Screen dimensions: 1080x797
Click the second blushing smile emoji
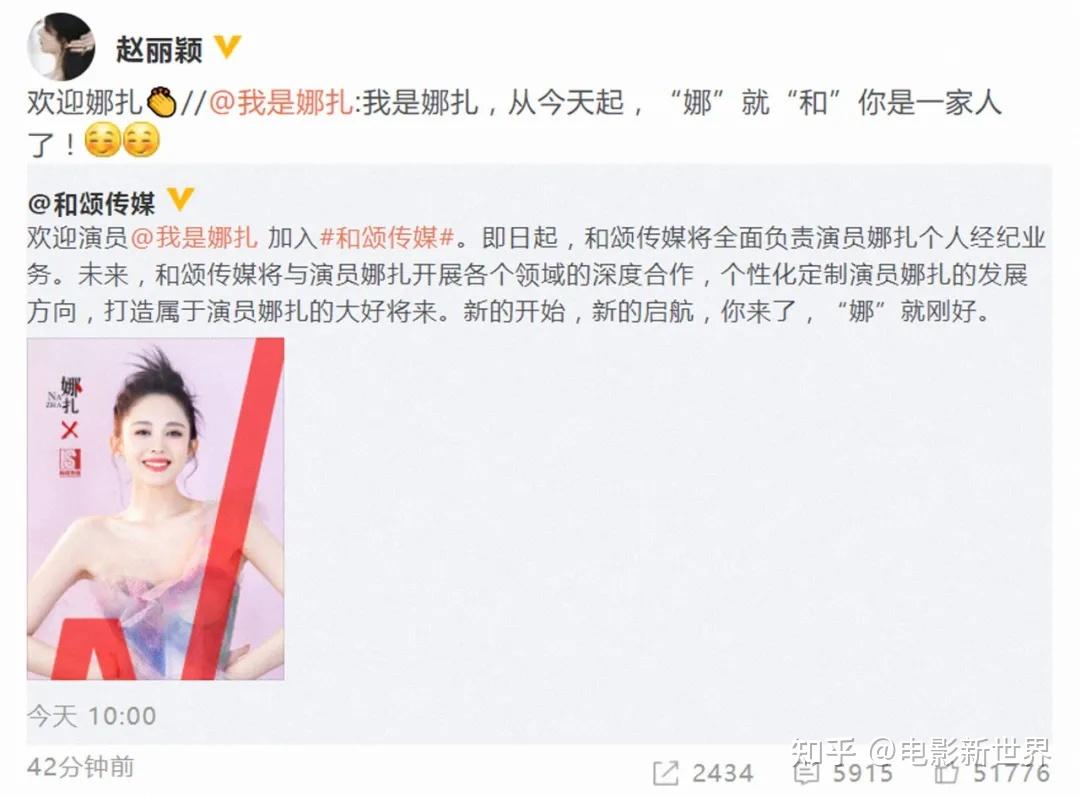point(141,141)
